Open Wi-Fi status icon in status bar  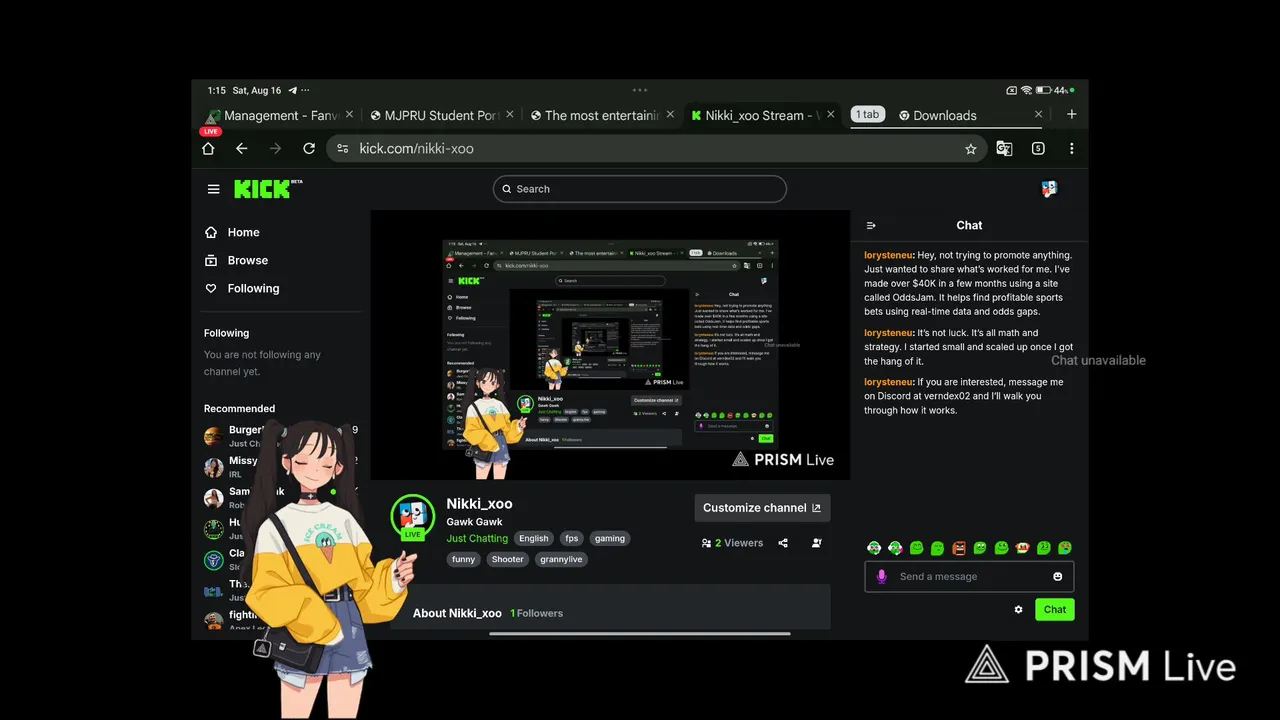click(1026, 90)
